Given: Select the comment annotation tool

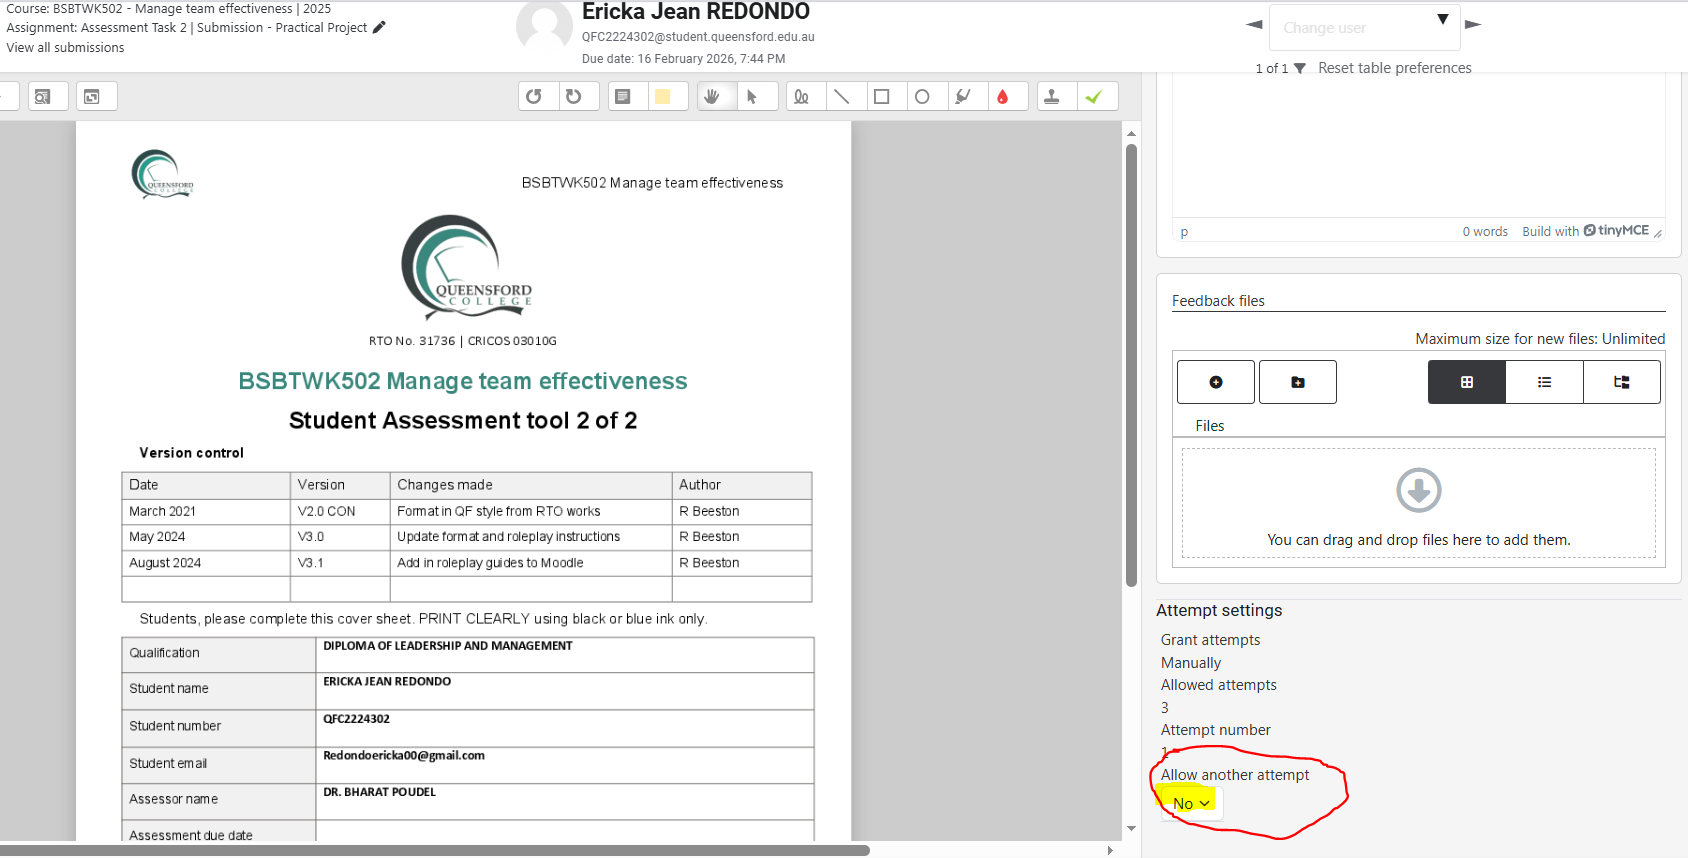Looking at the screenshot, I should (623, 97).
